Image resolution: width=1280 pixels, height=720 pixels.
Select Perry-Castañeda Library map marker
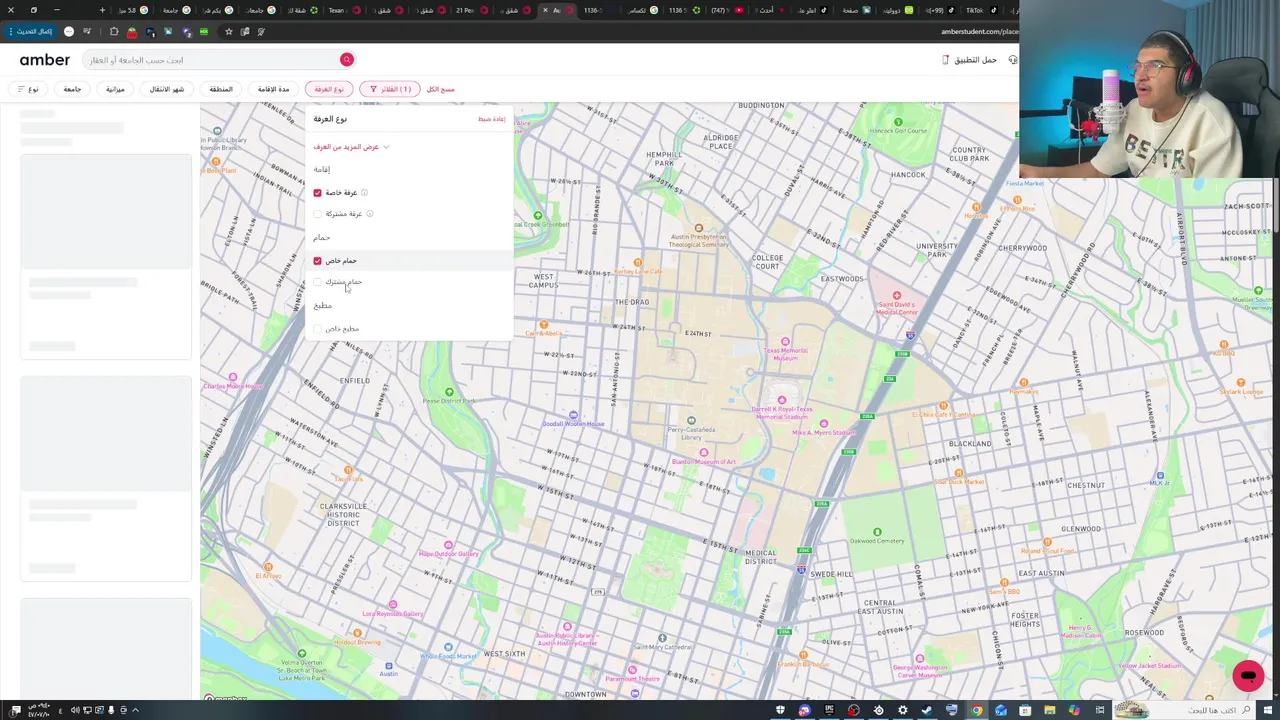click(691, 420)
